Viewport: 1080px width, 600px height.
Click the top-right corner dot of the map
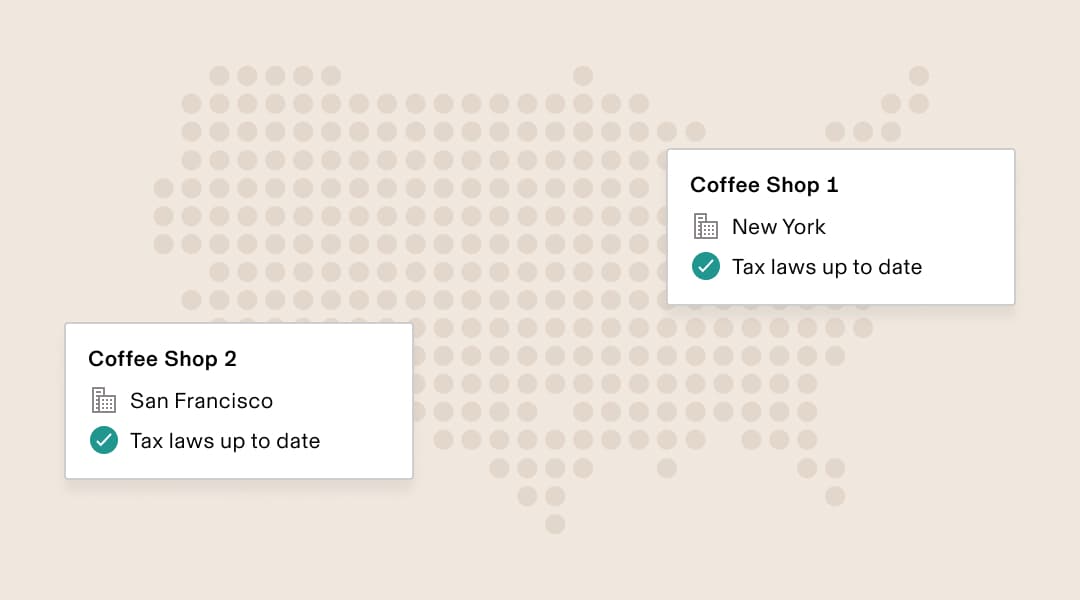pyautogui.click(x=918, y=76)
